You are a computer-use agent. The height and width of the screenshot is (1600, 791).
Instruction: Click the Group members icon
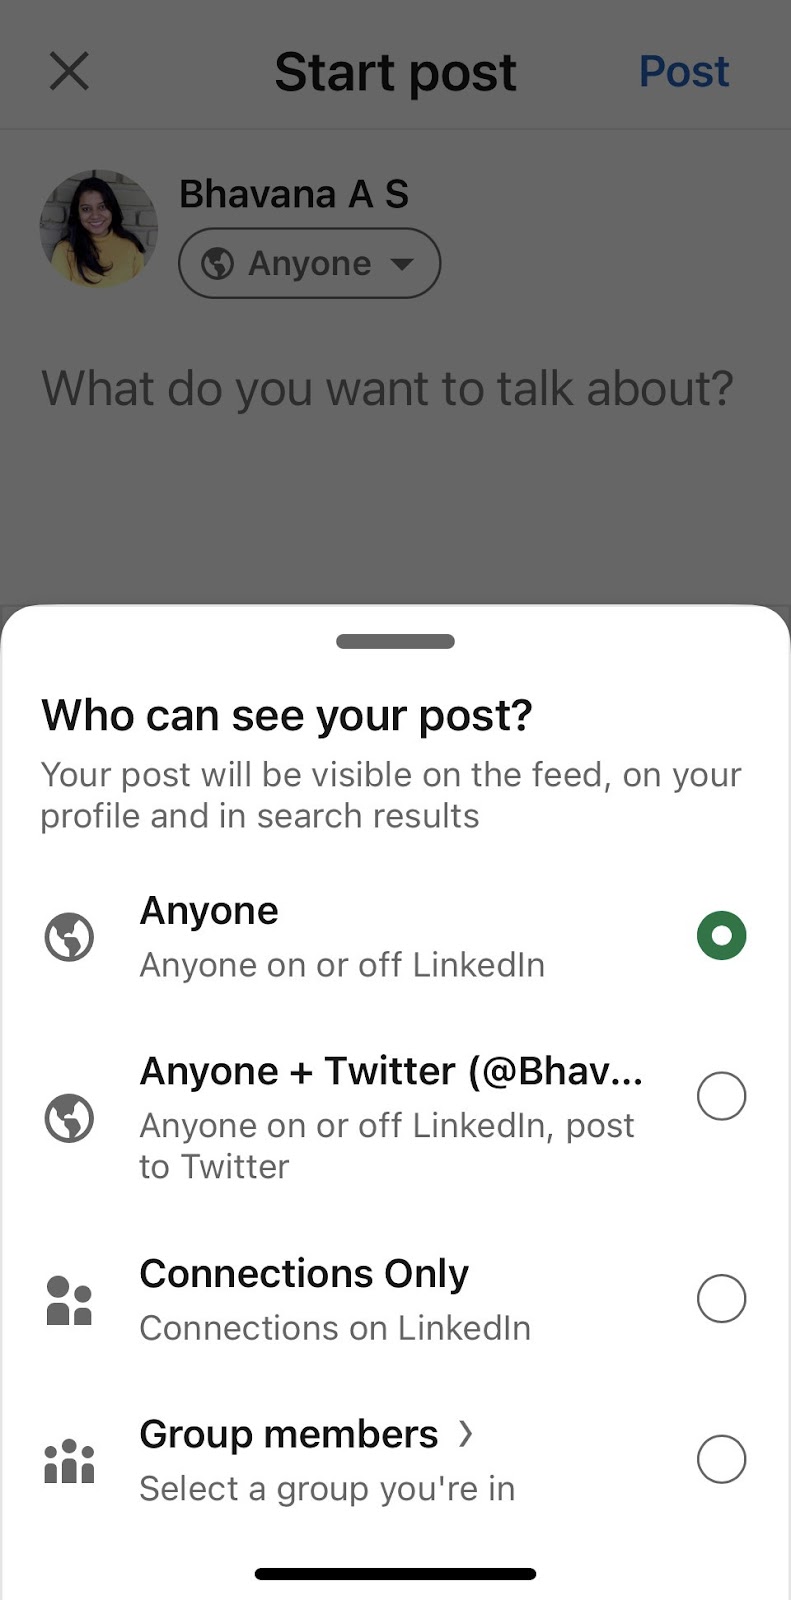pos(70,1461)
